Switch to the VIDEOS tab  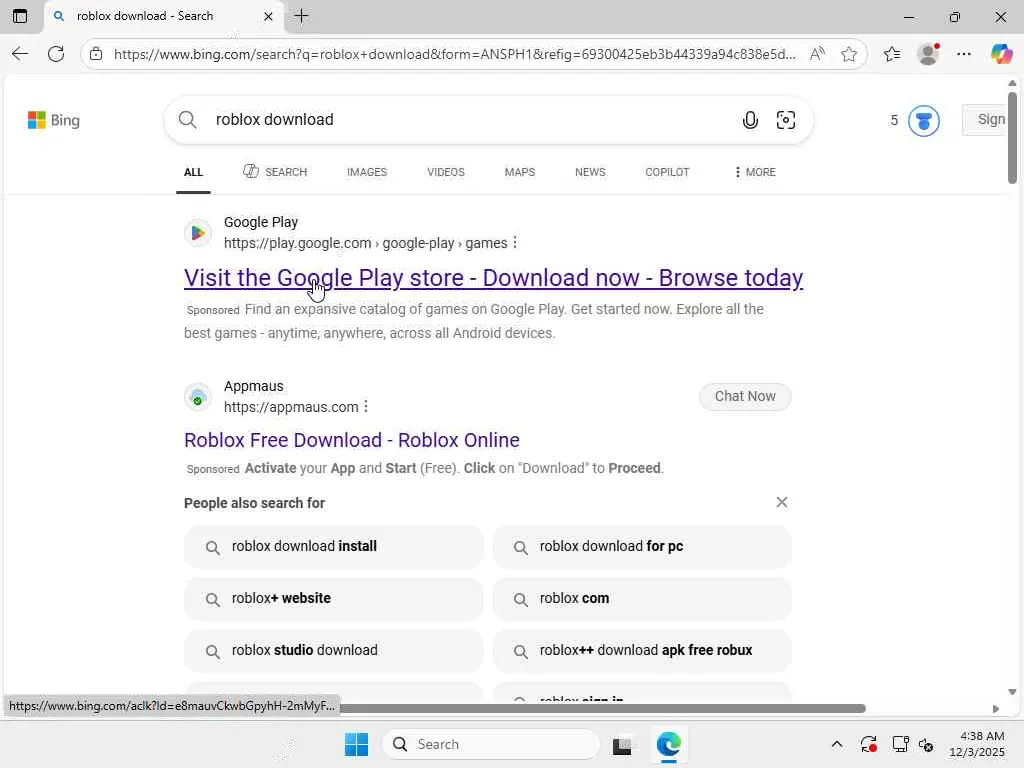(x=446, y=172)
